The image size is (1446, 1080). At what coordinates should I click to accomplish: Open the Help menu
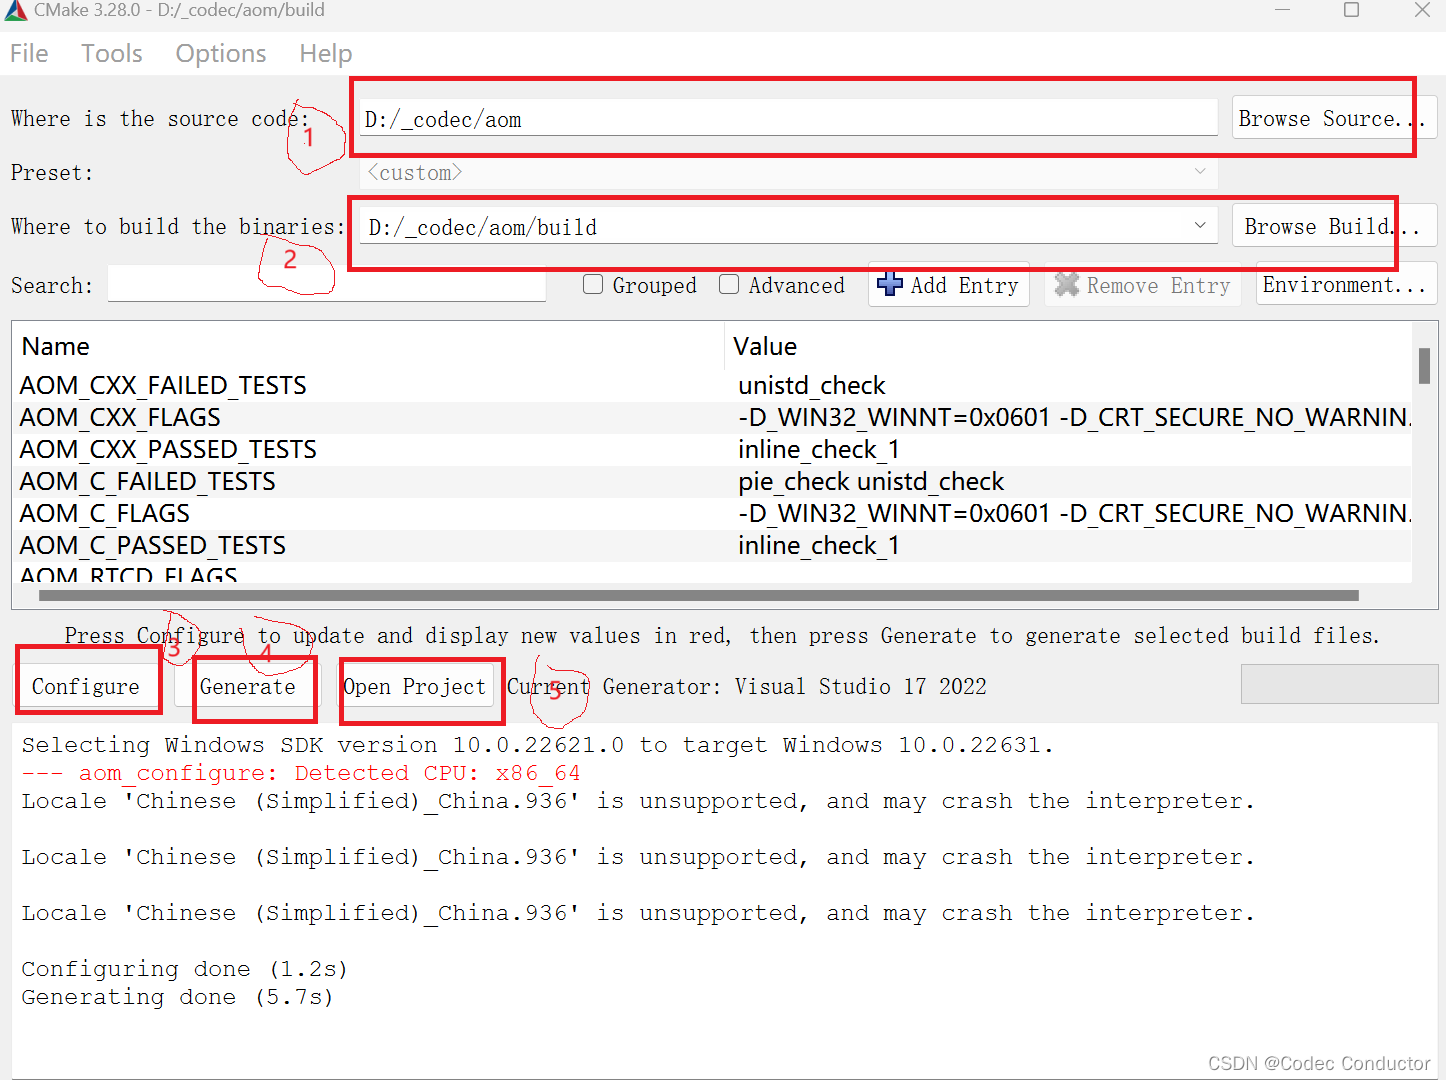pyautogui.click(x=325, y=53)
